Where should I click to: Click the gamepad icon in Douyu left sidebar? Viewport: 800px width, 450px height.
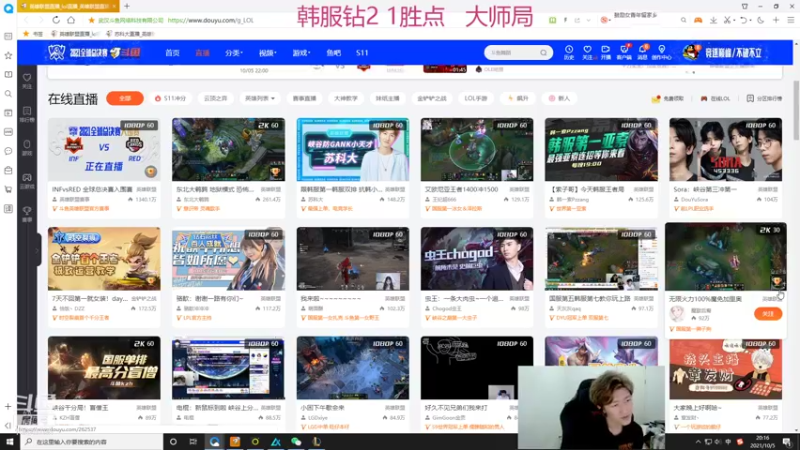tap(27, 180)
